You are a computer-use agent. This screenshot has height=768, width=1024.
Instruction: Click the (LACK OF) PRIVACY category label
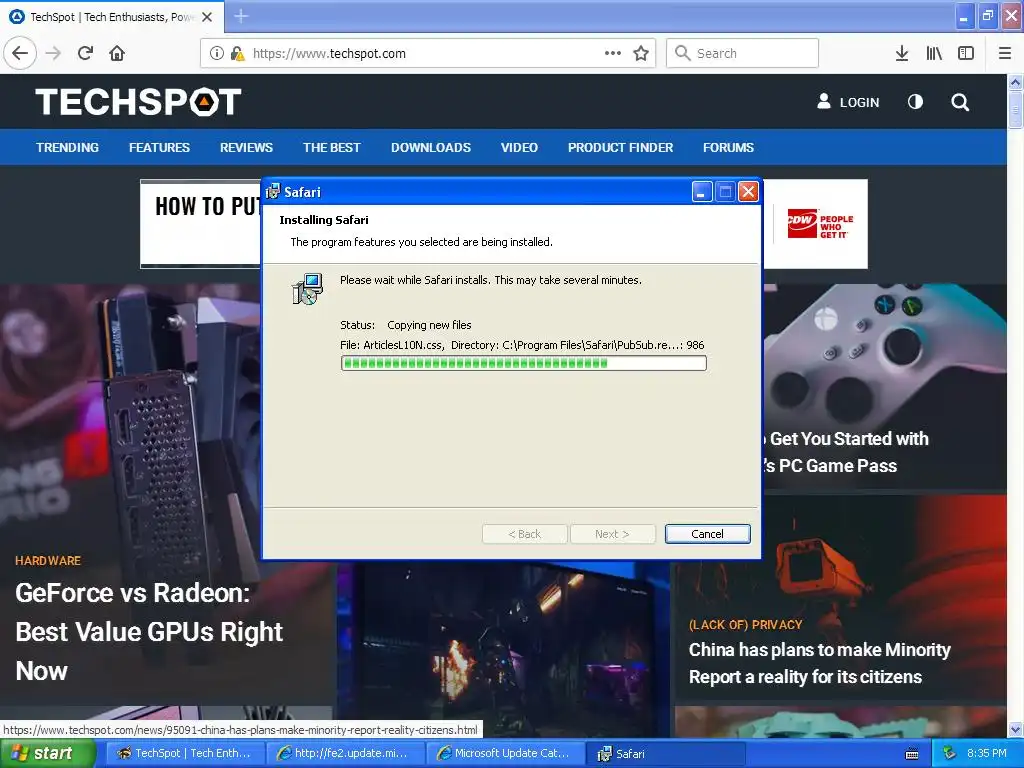[x=745, y=624]
